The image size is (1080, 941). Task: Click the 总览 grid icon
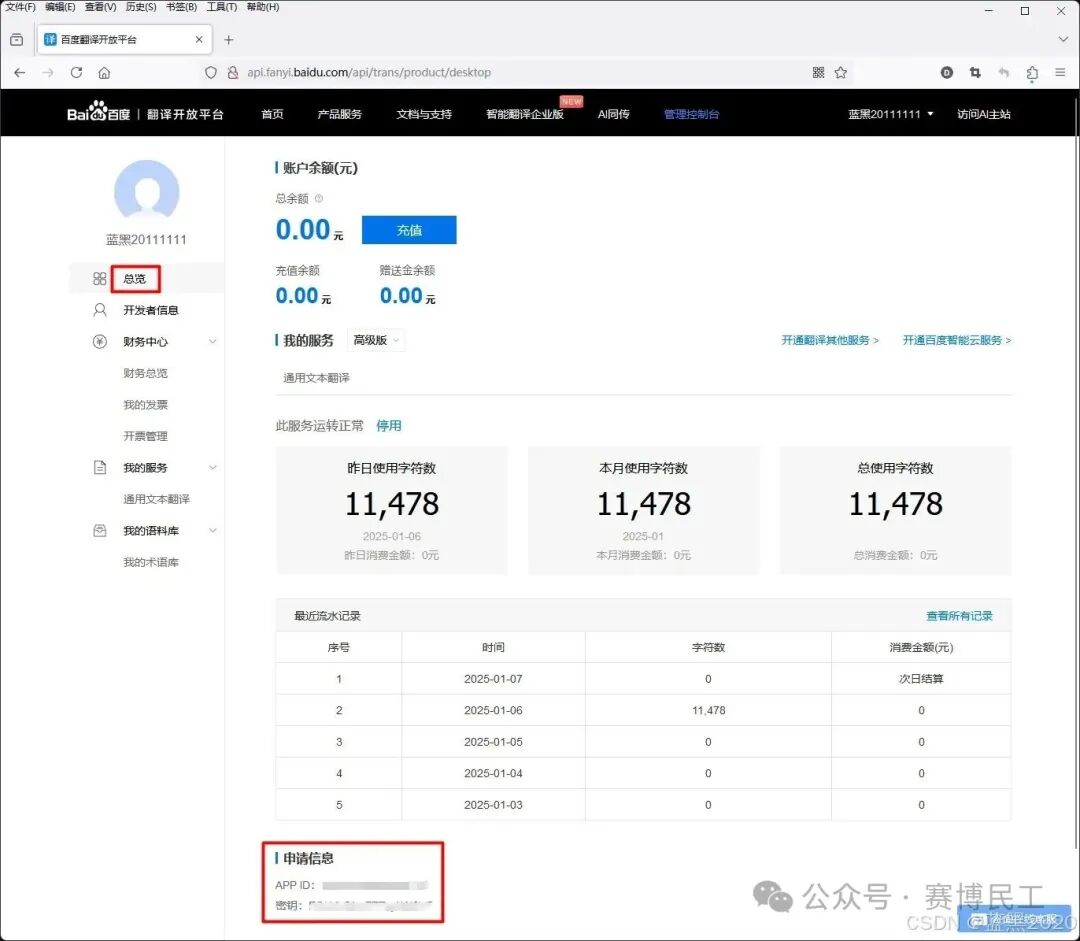[99, 278]
